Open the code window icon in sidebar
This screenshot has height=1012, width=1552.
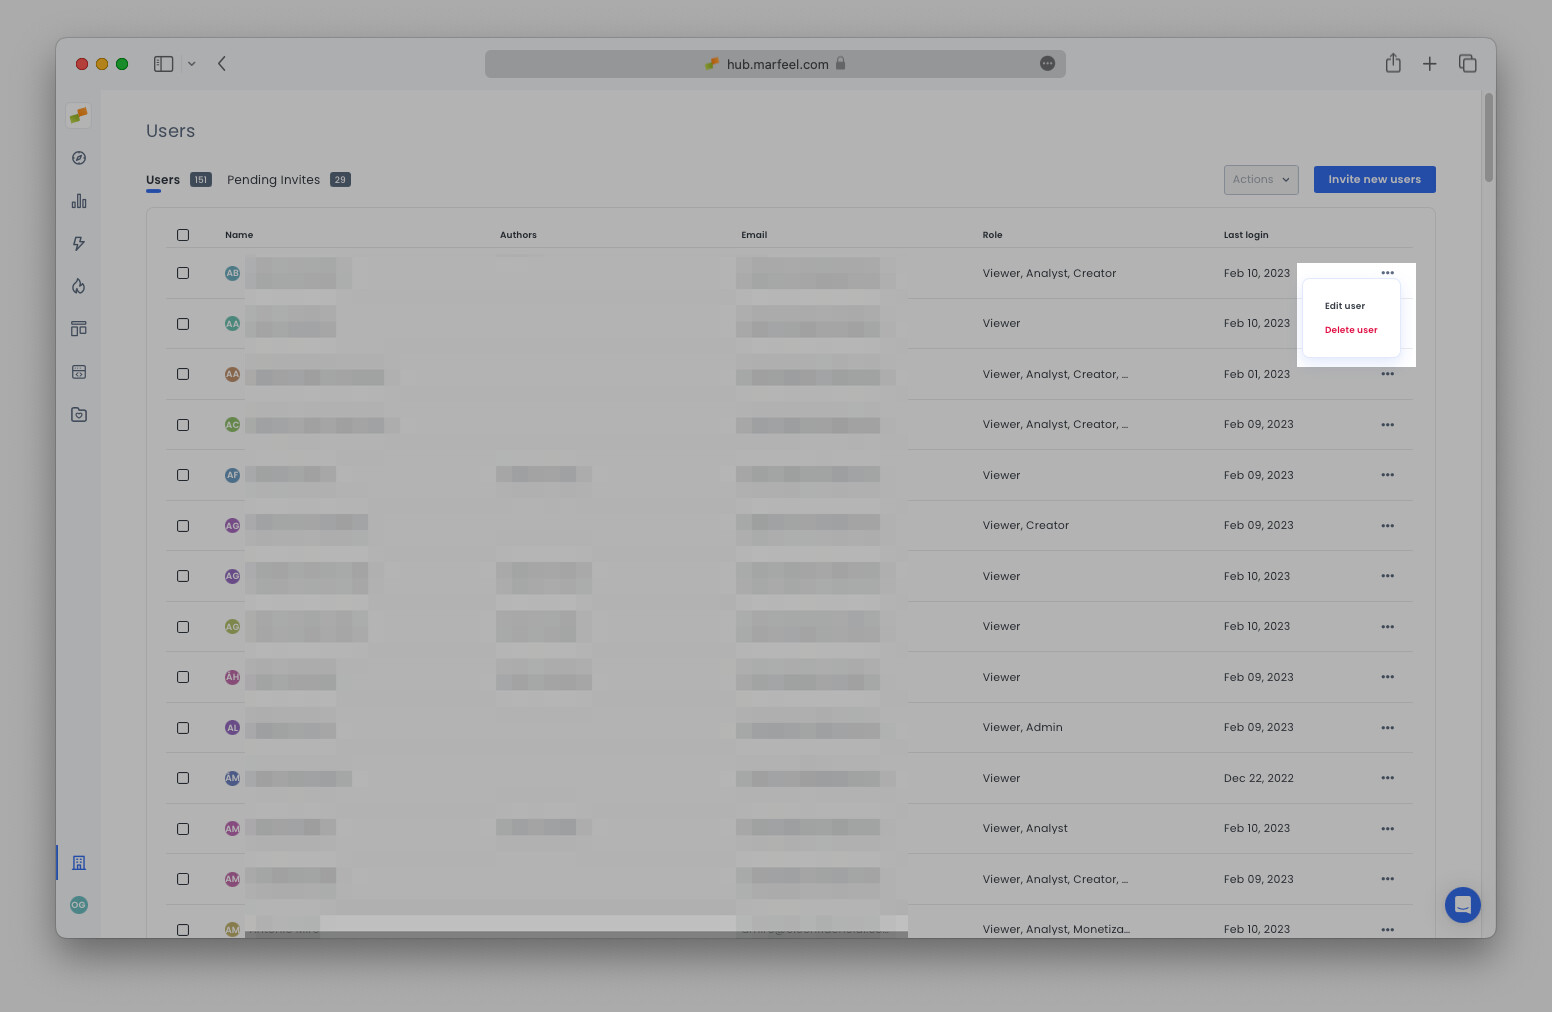(78, 371)
